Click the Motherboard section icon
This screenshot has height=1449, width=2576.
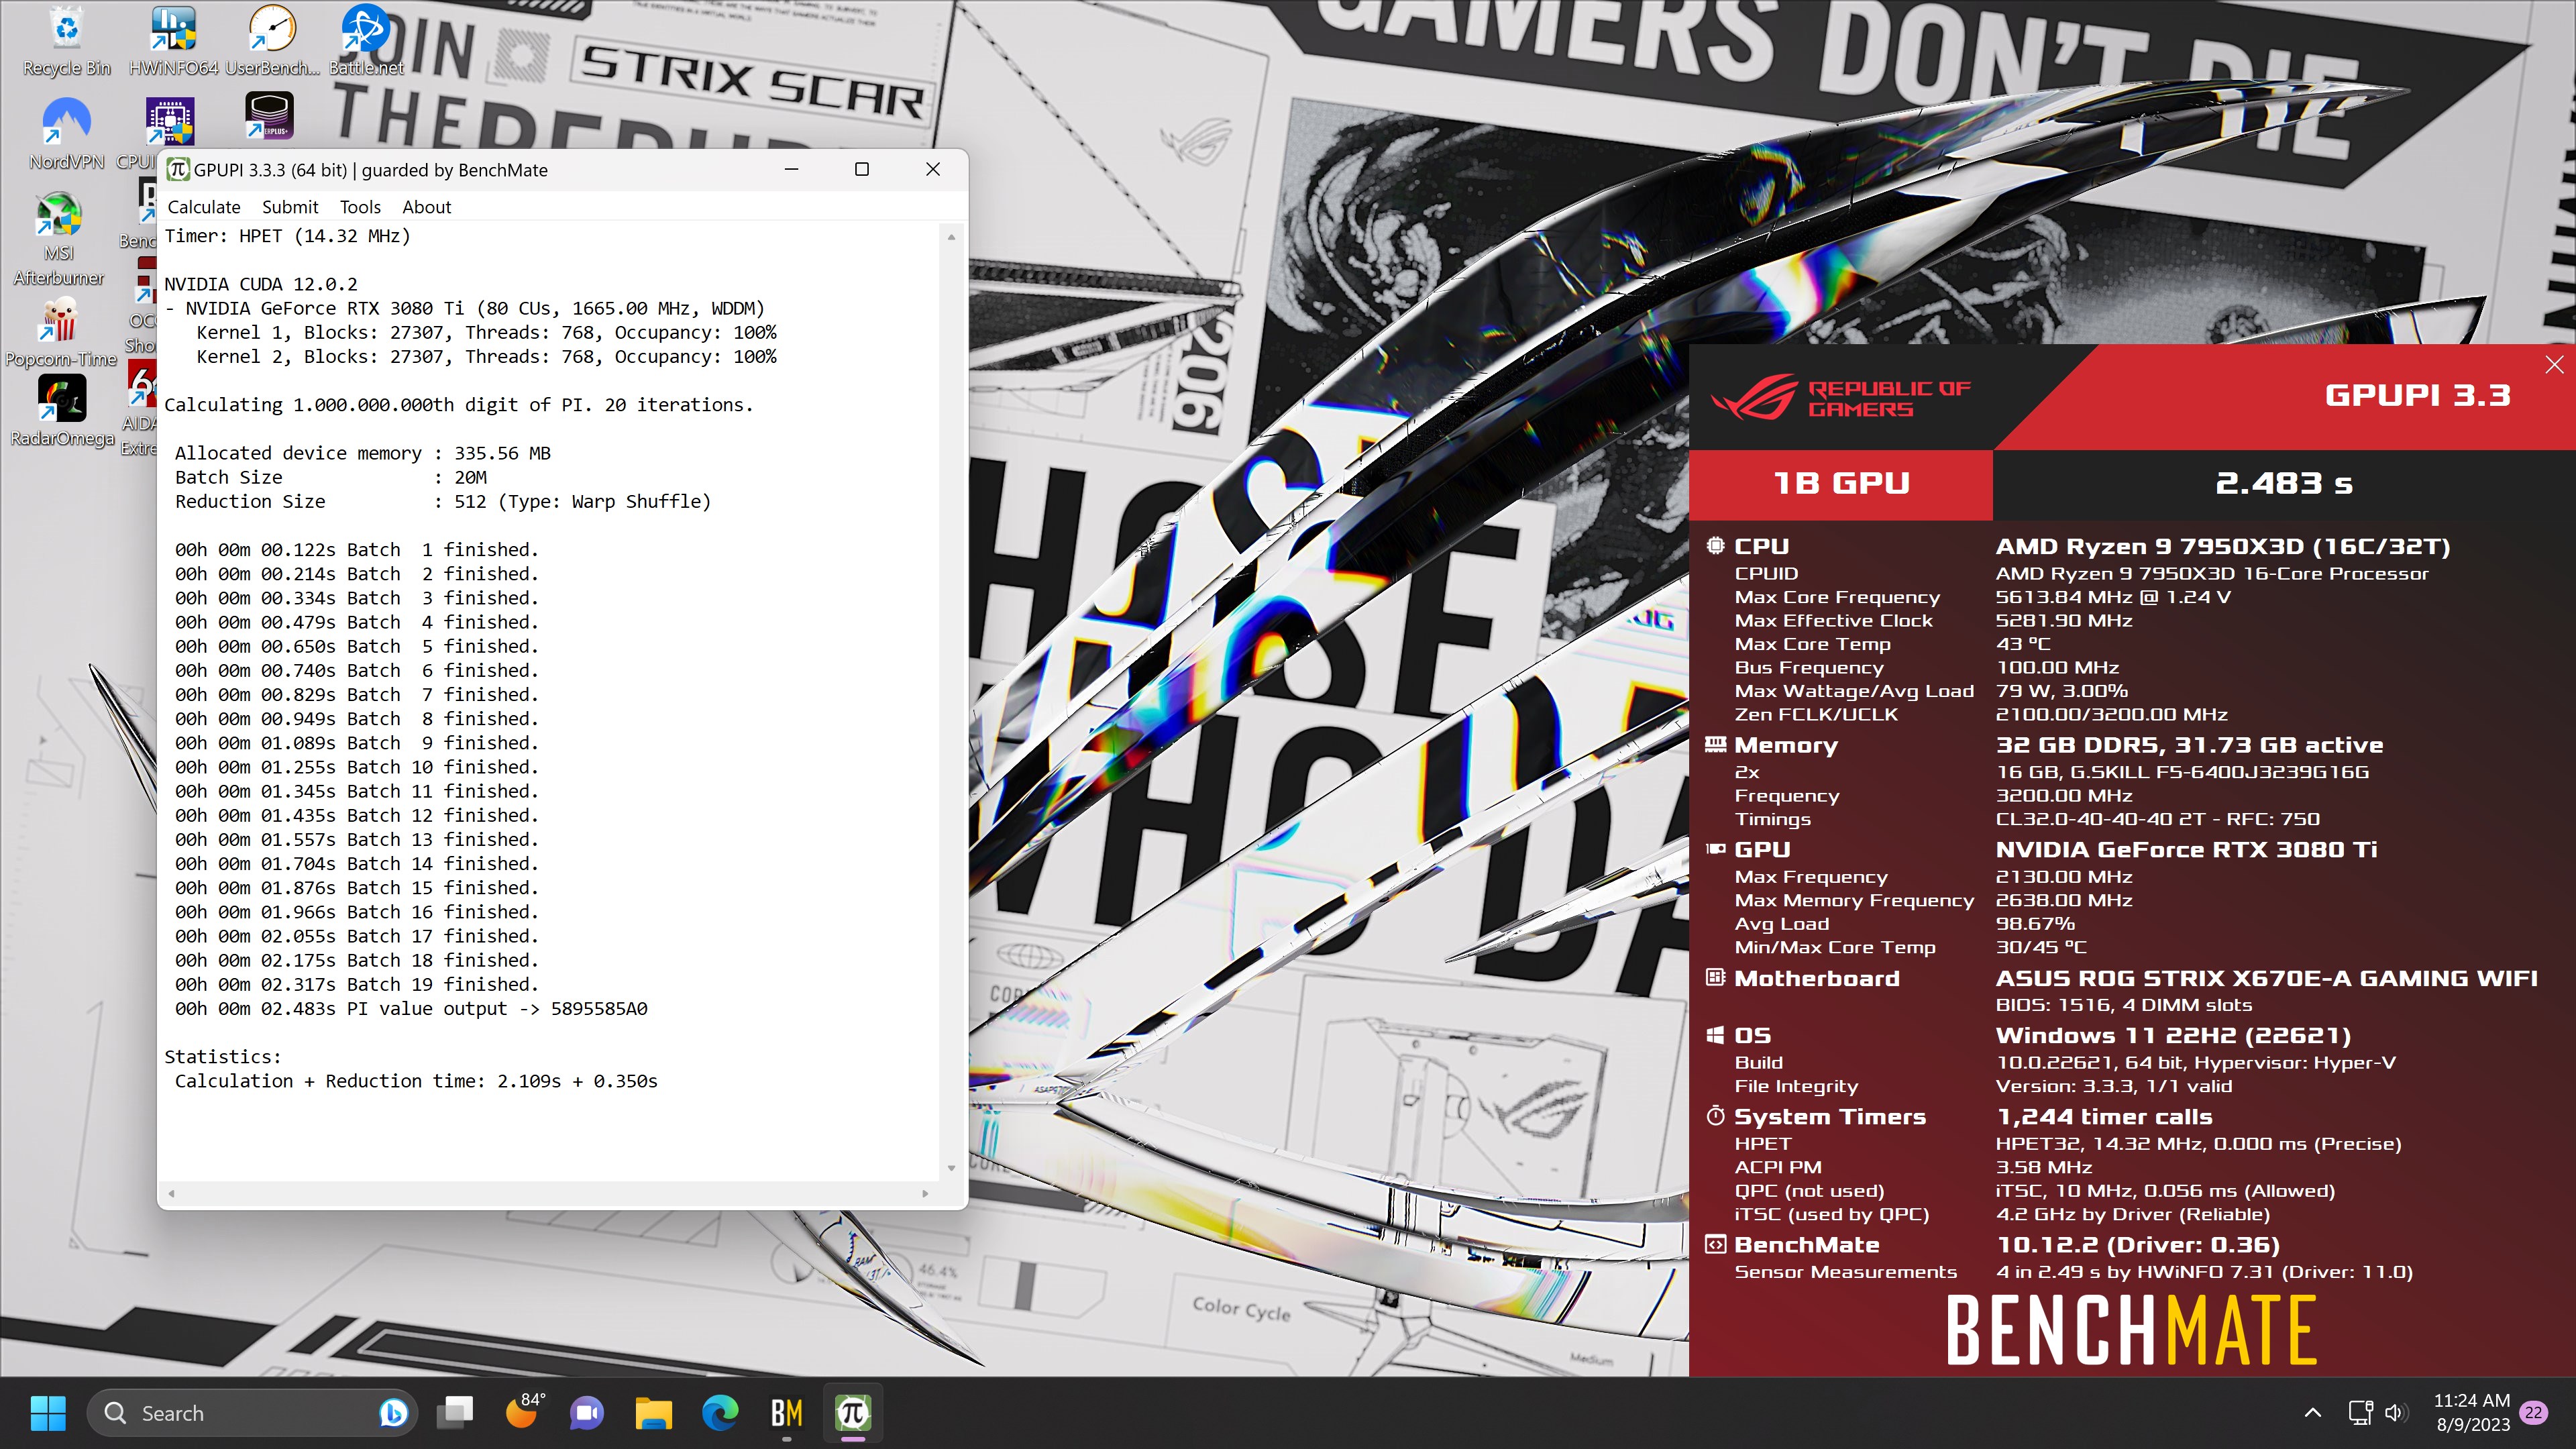pyautogui.click(x=1715, y=977)
